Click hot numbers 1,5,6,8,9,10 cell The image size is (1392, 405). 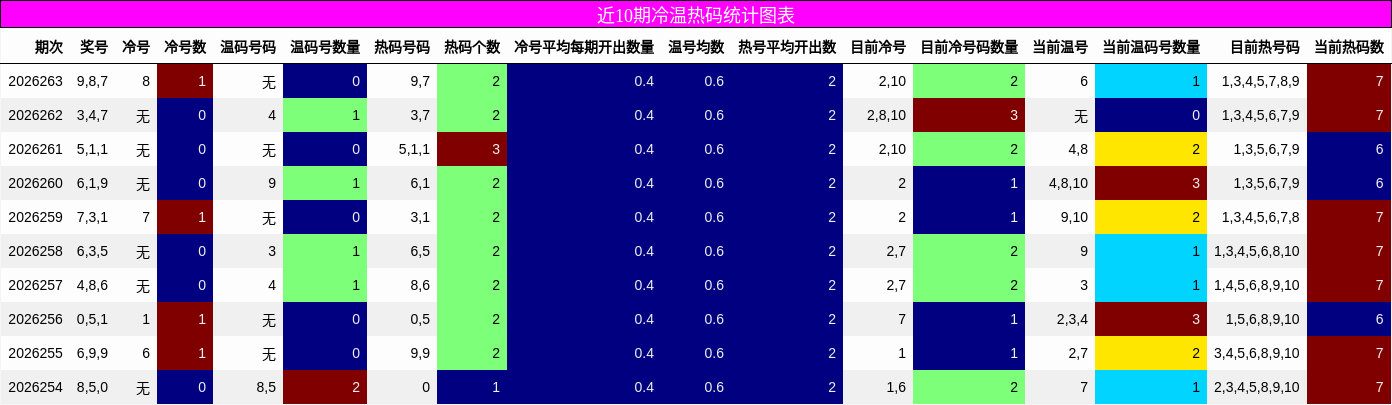click(x=1257, y=319)
